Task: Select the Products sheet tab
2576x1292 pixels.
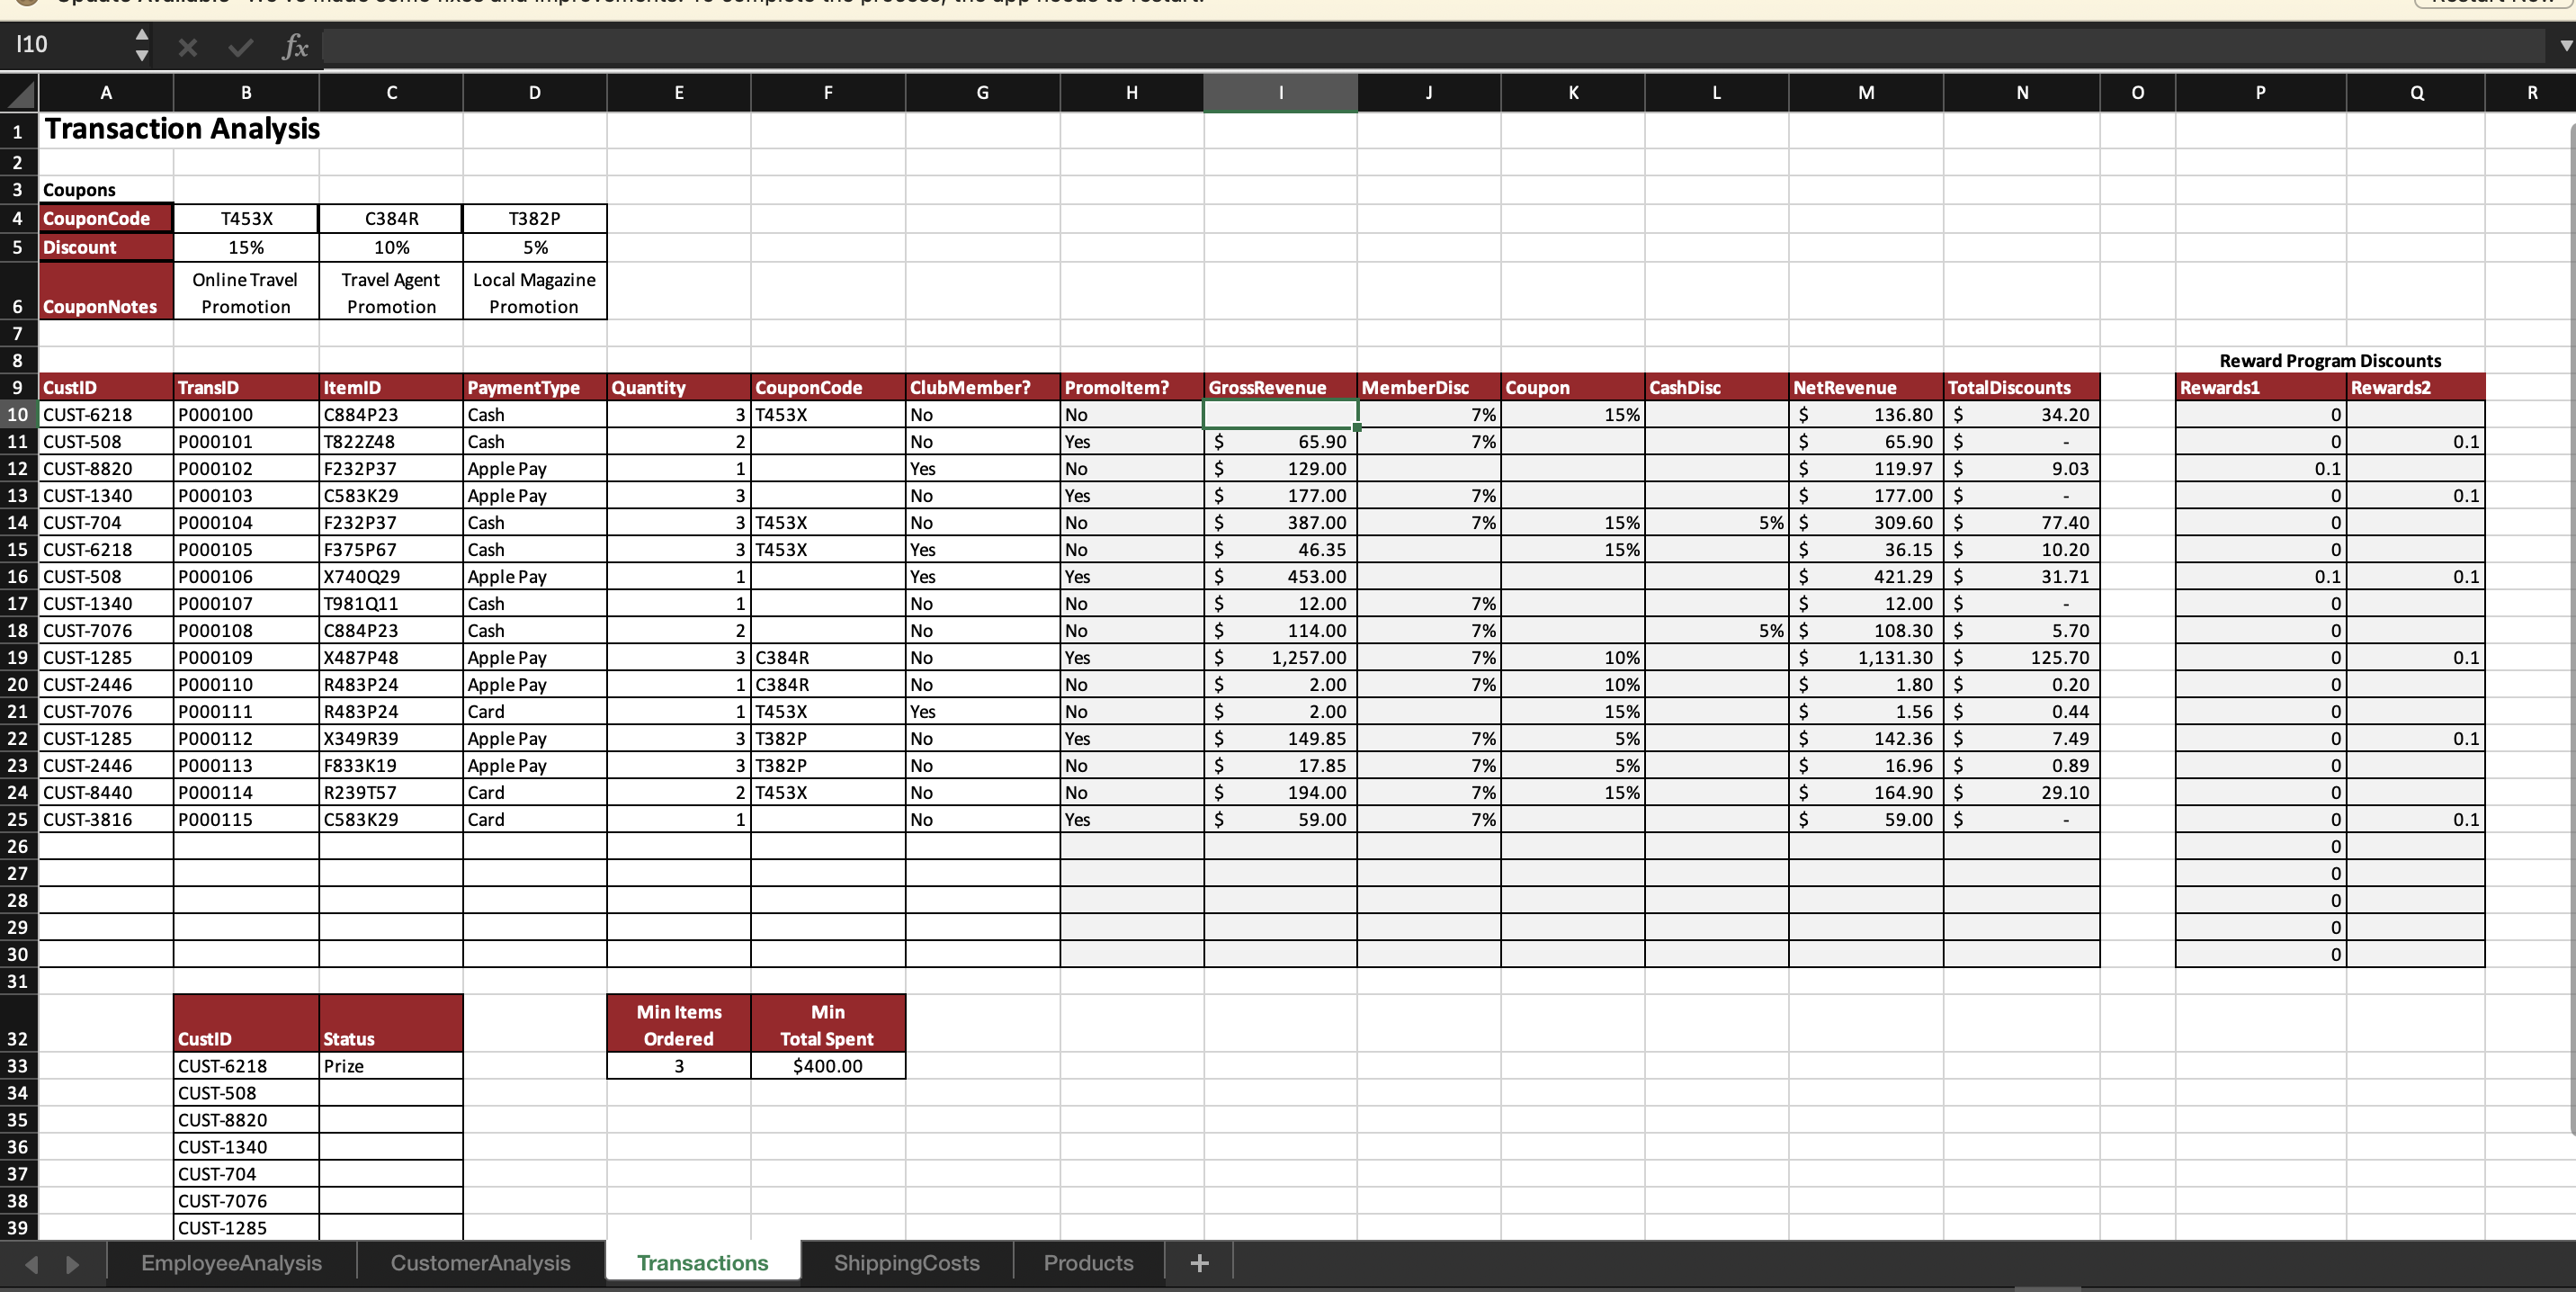Action: [x=1087, y=1262]
